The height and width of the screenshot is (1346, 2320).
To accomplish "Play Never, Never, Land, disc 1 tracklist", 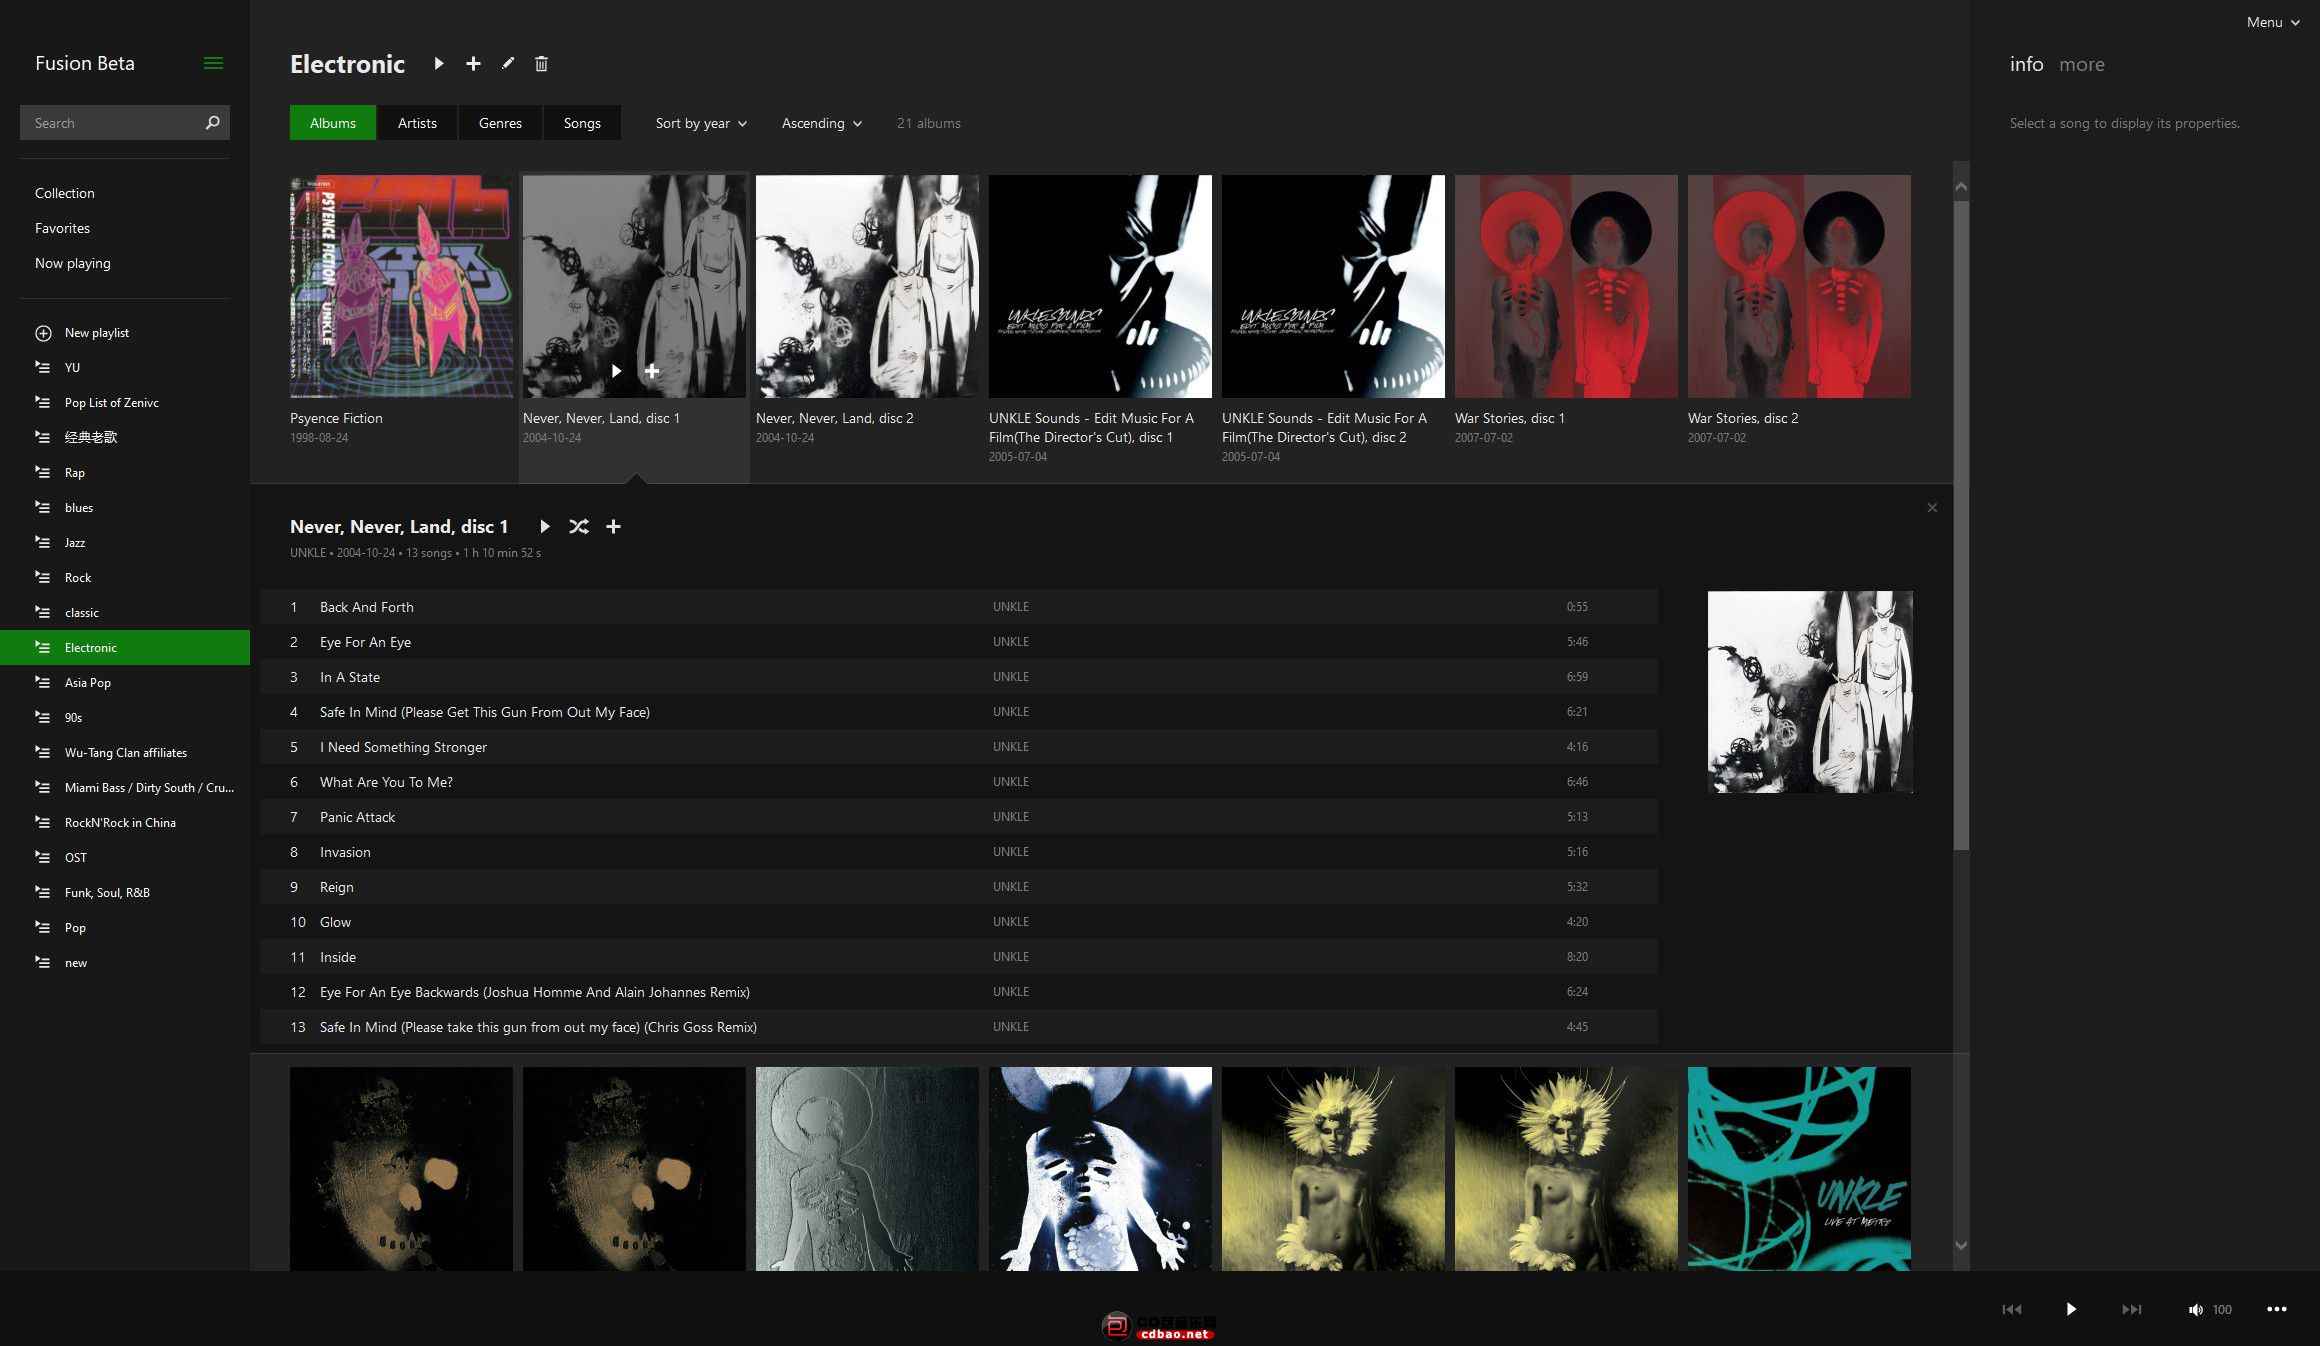I will (x=544, y=527).
